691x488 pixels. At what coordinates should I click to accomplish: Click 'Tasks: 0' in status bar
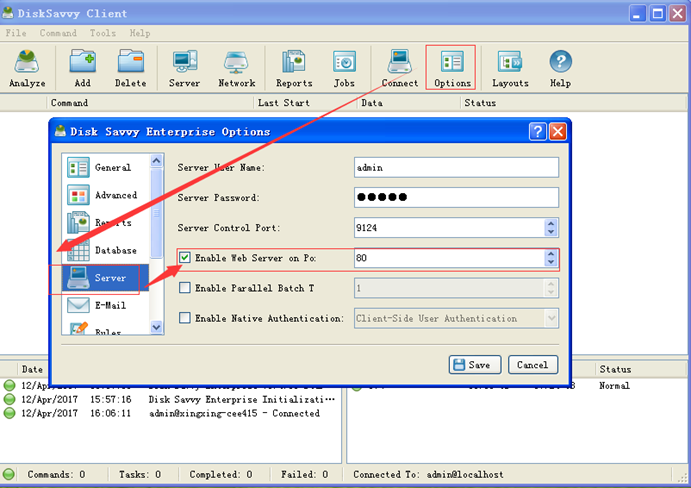[140, 474]
